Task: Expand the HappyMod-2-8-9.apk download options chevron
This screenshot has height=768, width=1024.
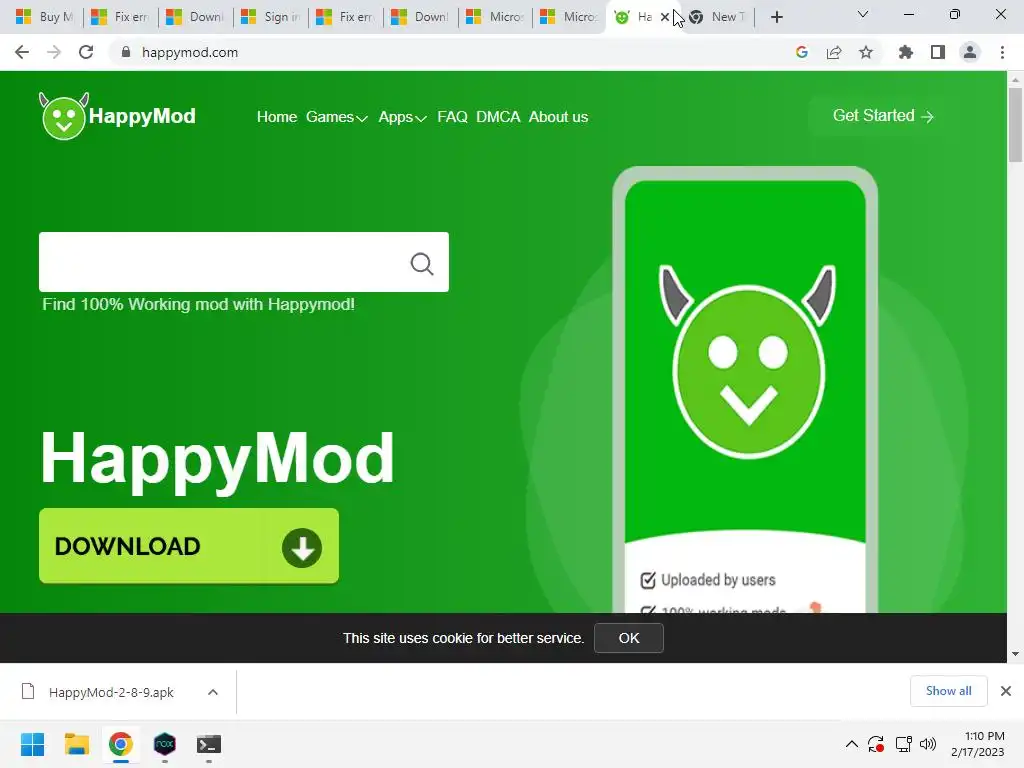Action: (x=213, y=692)
